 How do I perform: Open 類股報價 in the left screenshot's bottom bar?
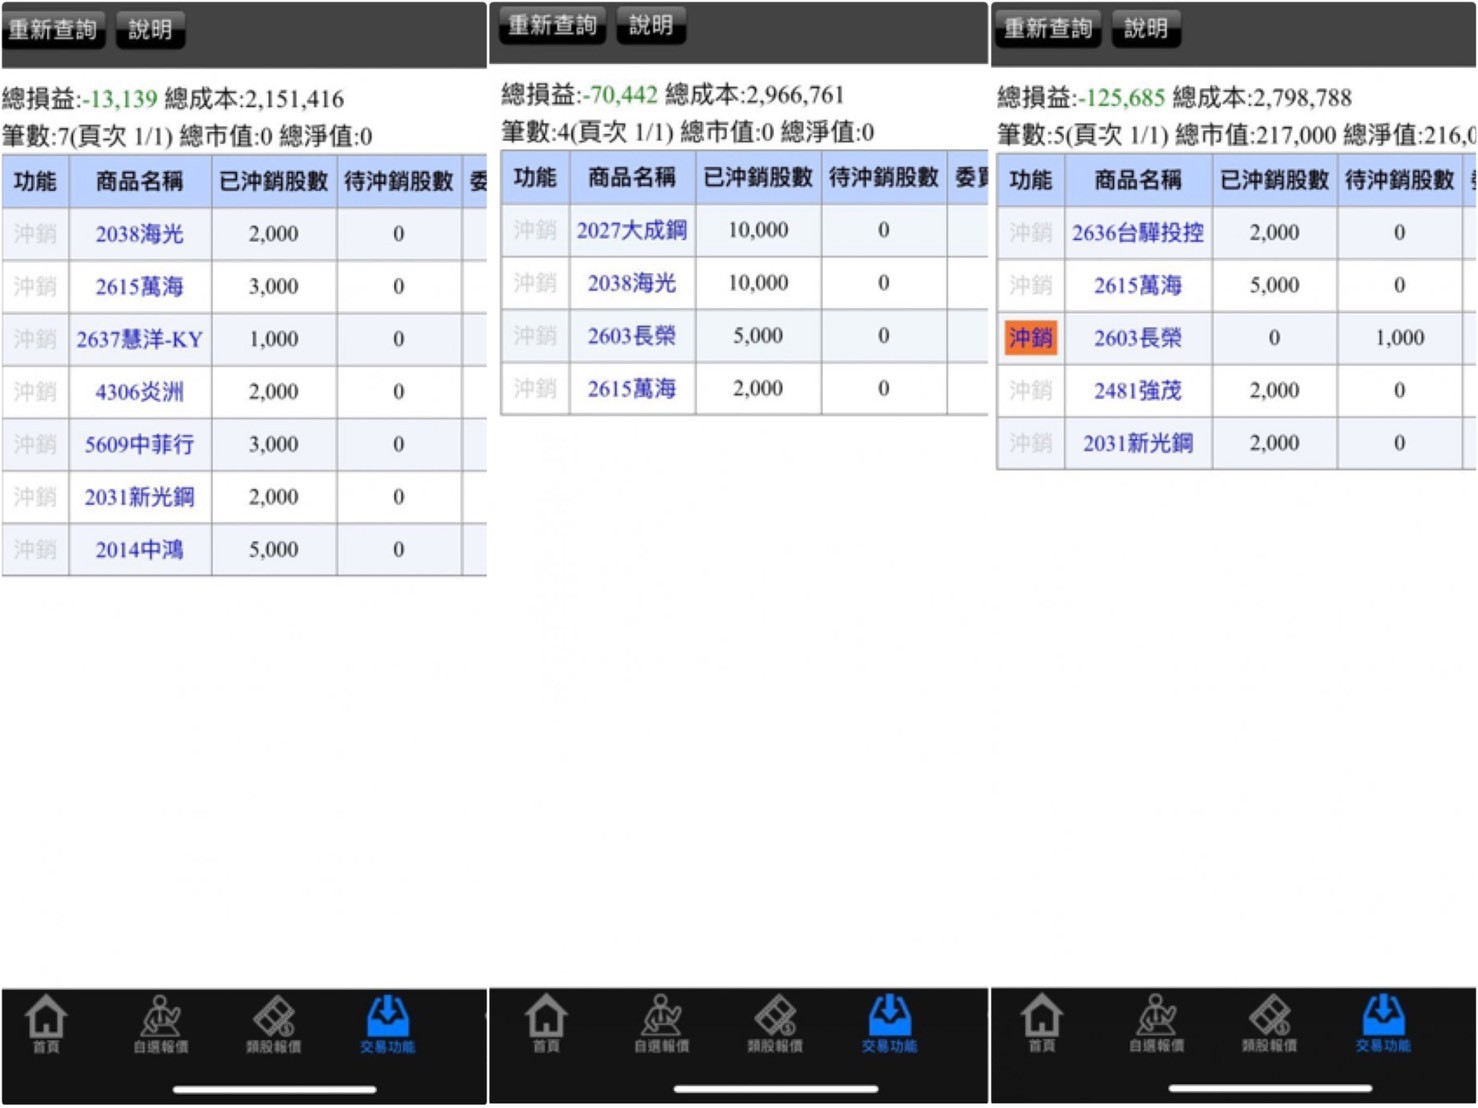274,1024
